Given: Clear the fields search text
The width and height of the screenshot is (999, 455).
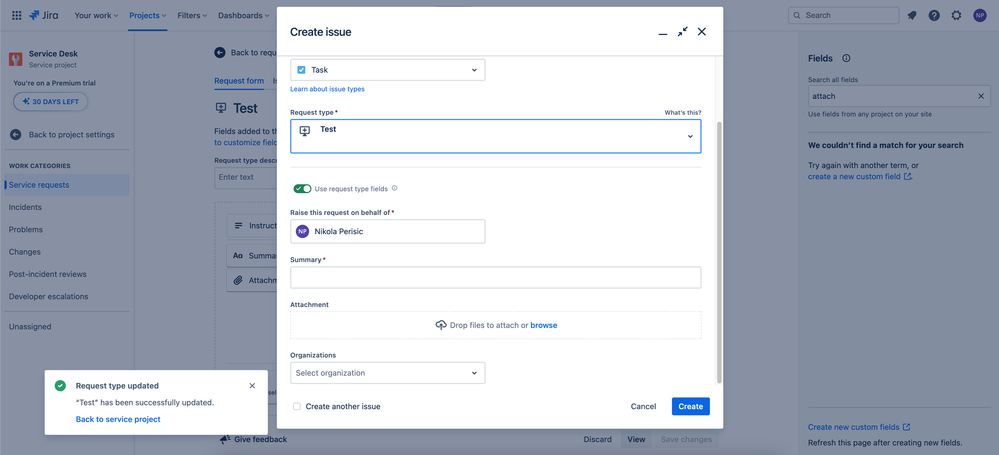Looking at the screenshot, I should click(981, 96).
